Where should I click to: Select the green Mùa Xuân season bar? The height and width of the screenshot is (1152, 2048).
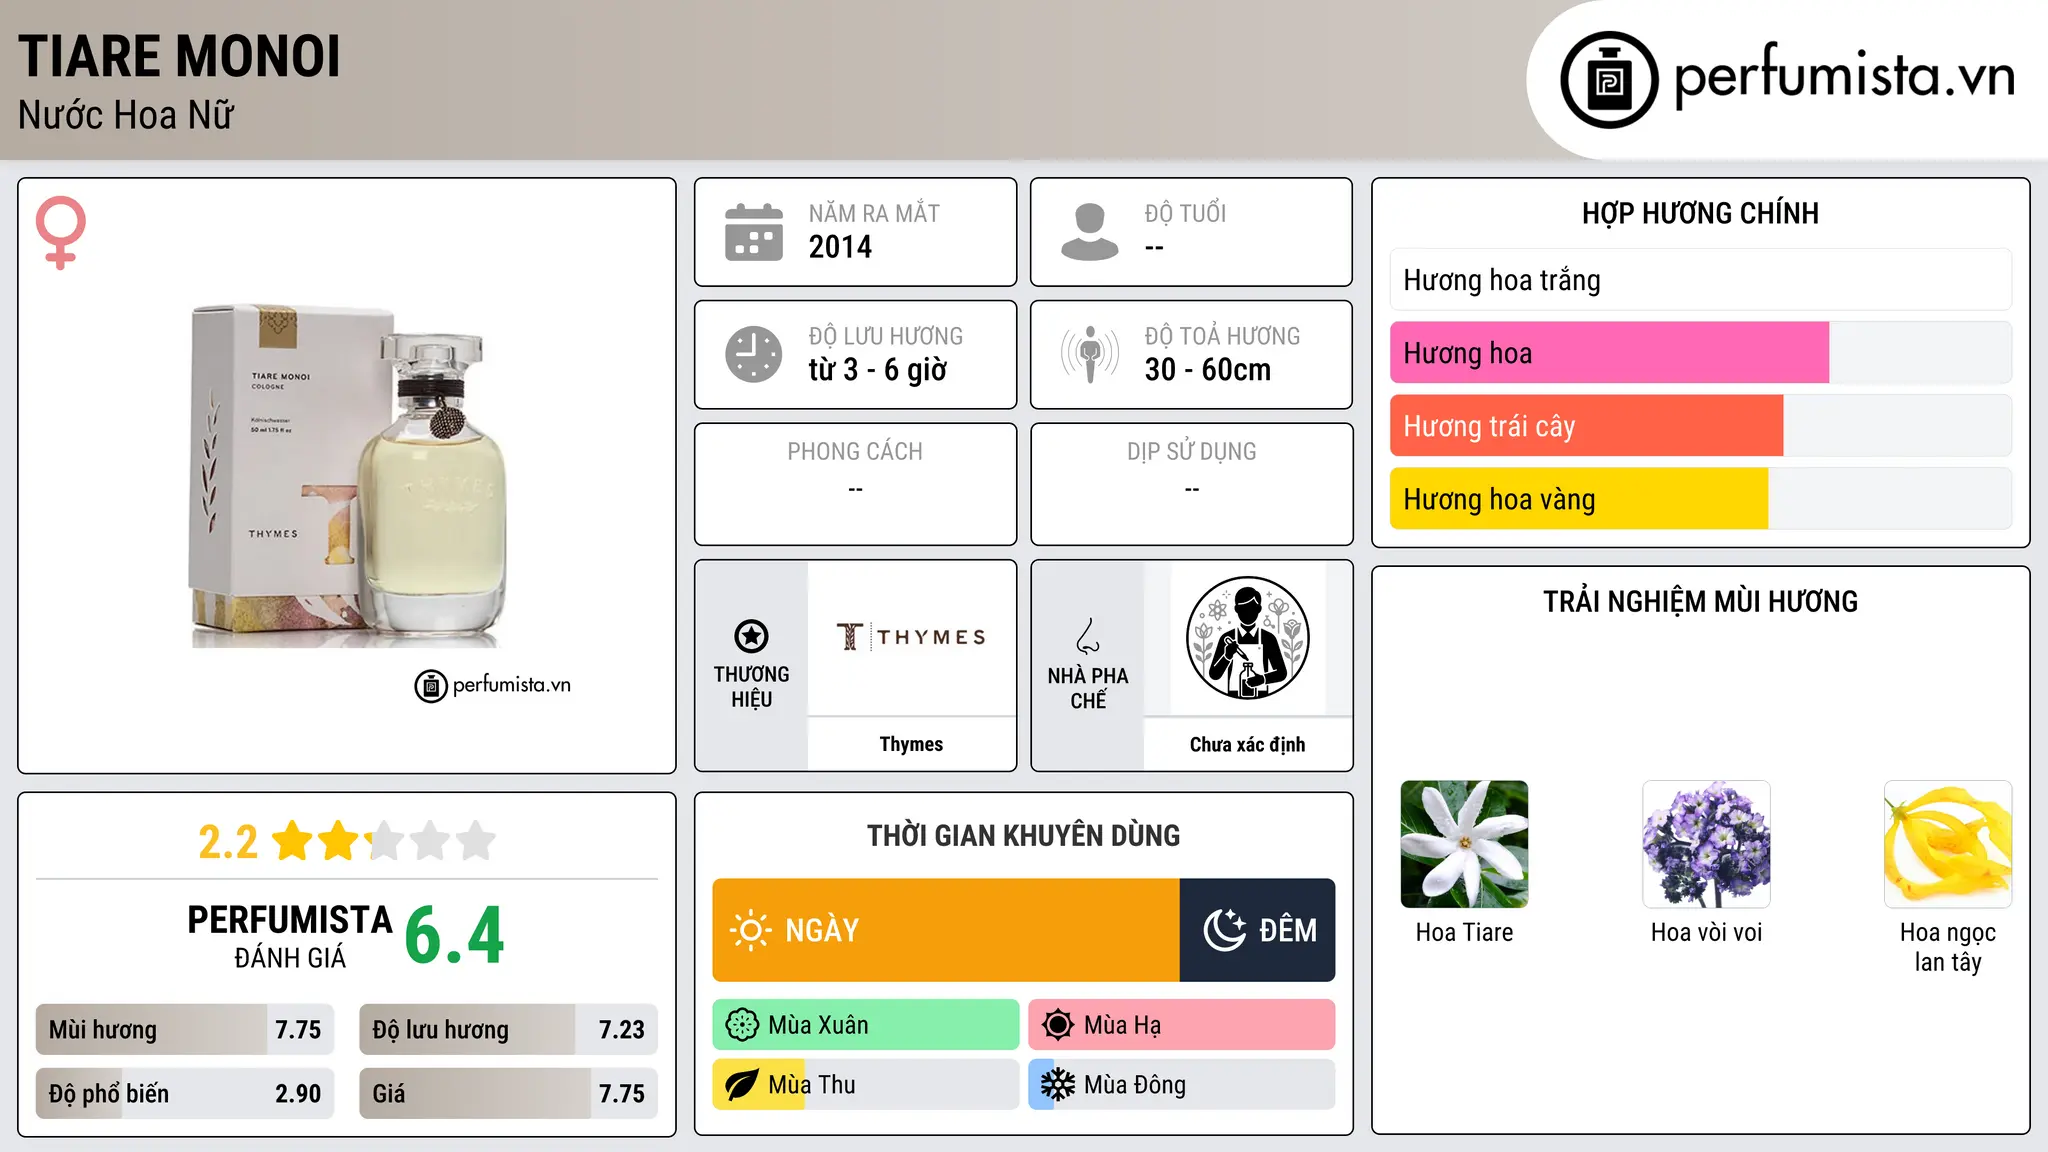(866, 1025)
